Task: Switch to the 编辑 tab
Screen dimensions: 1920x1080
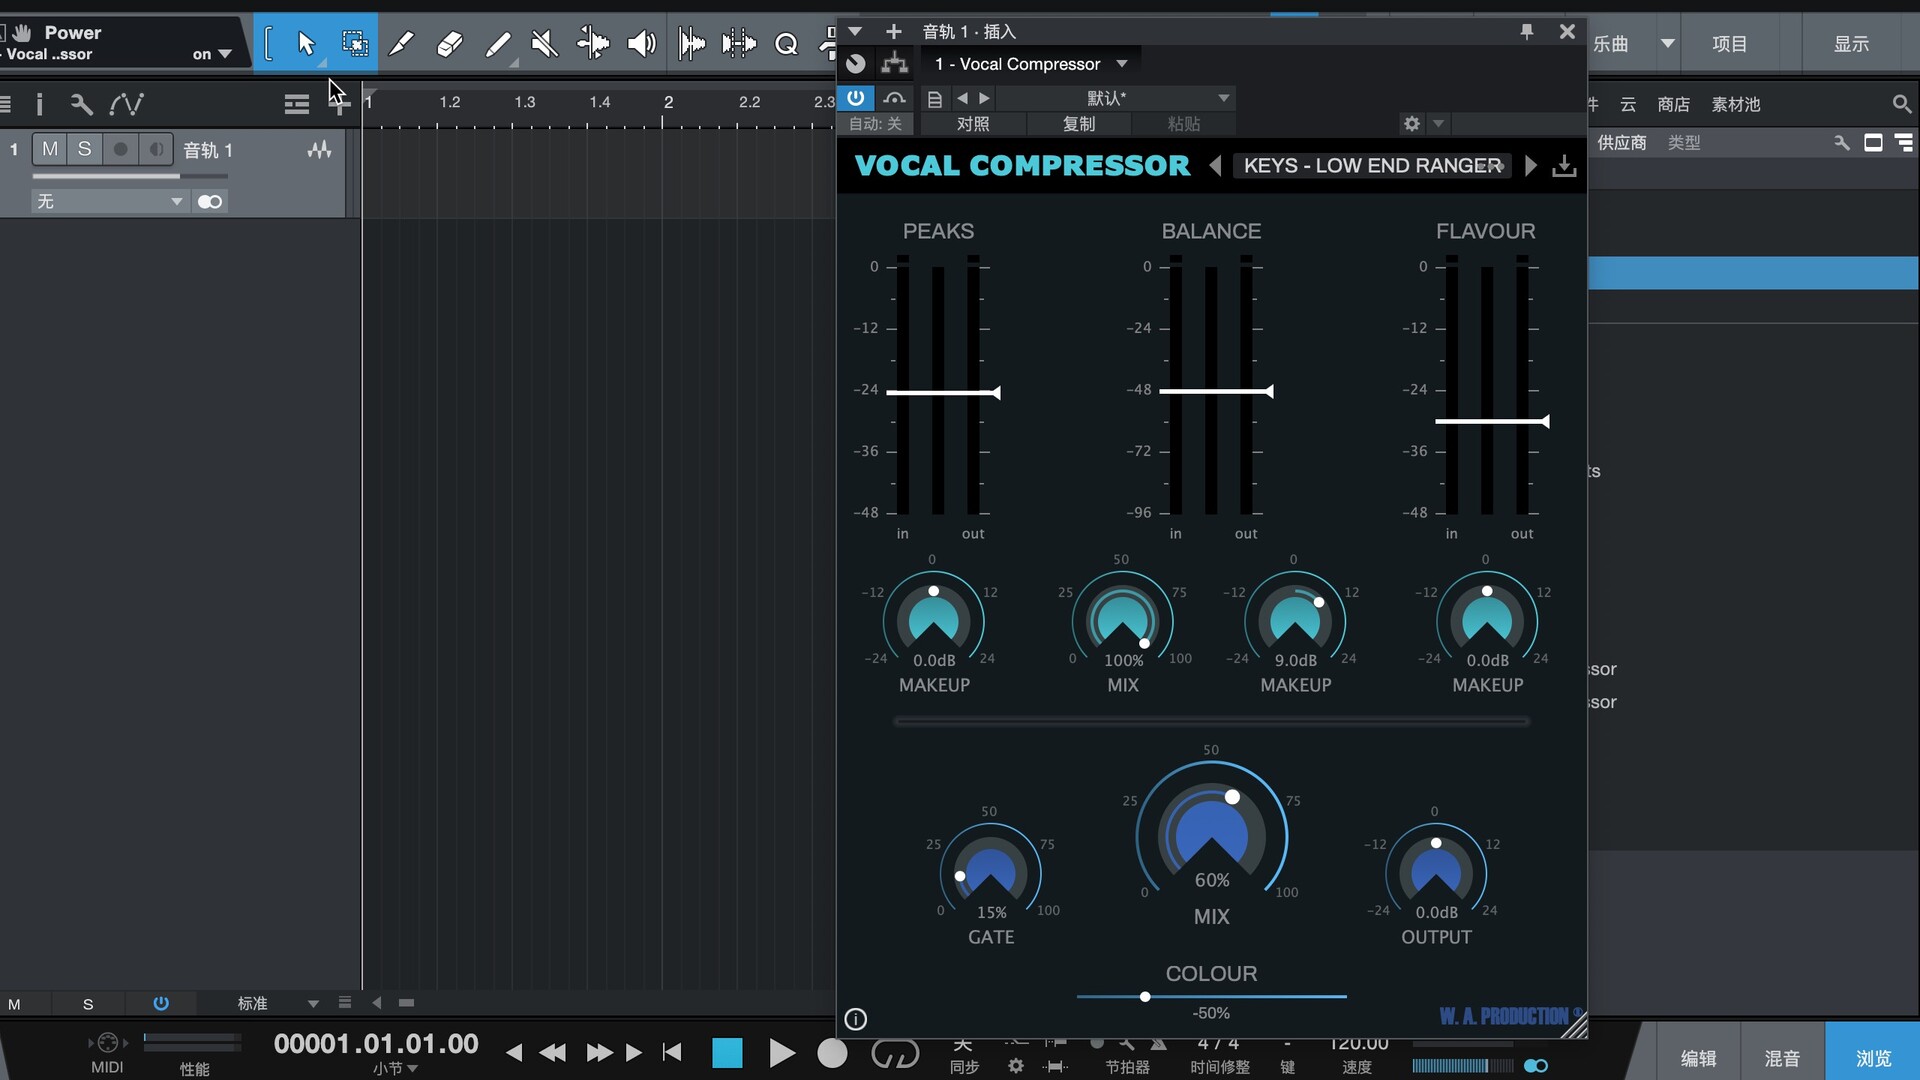Action: pyautogui.click(x=1698, y=1058)
